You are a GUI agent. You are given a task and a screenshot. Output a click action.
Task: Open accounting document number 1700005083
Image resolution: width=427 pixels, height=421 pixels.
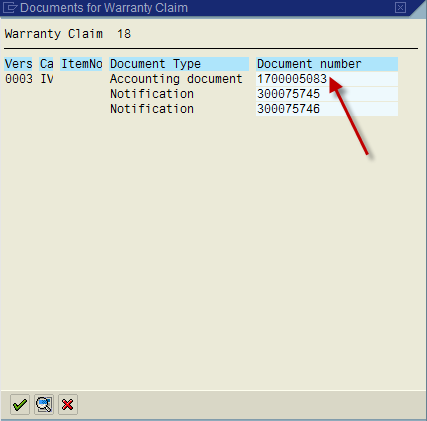point(292,79)
